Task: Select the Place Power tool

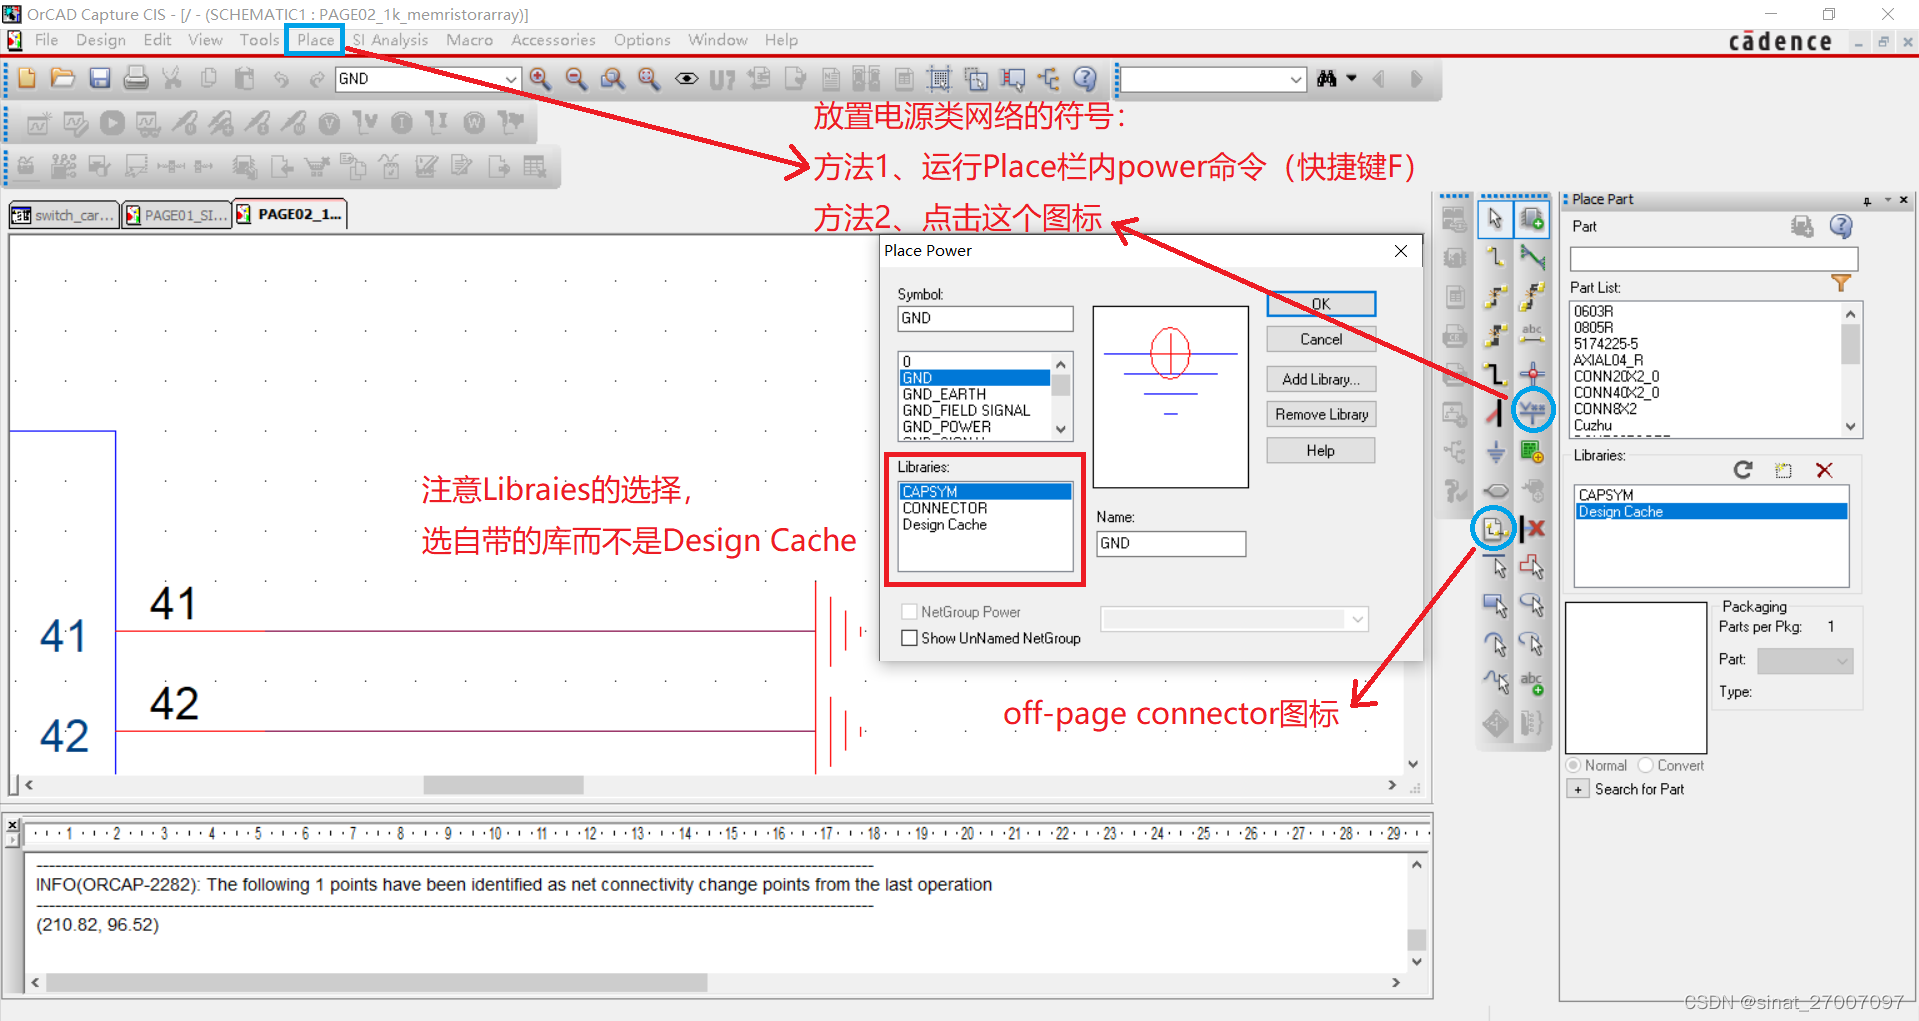Action: (1533, 409)
